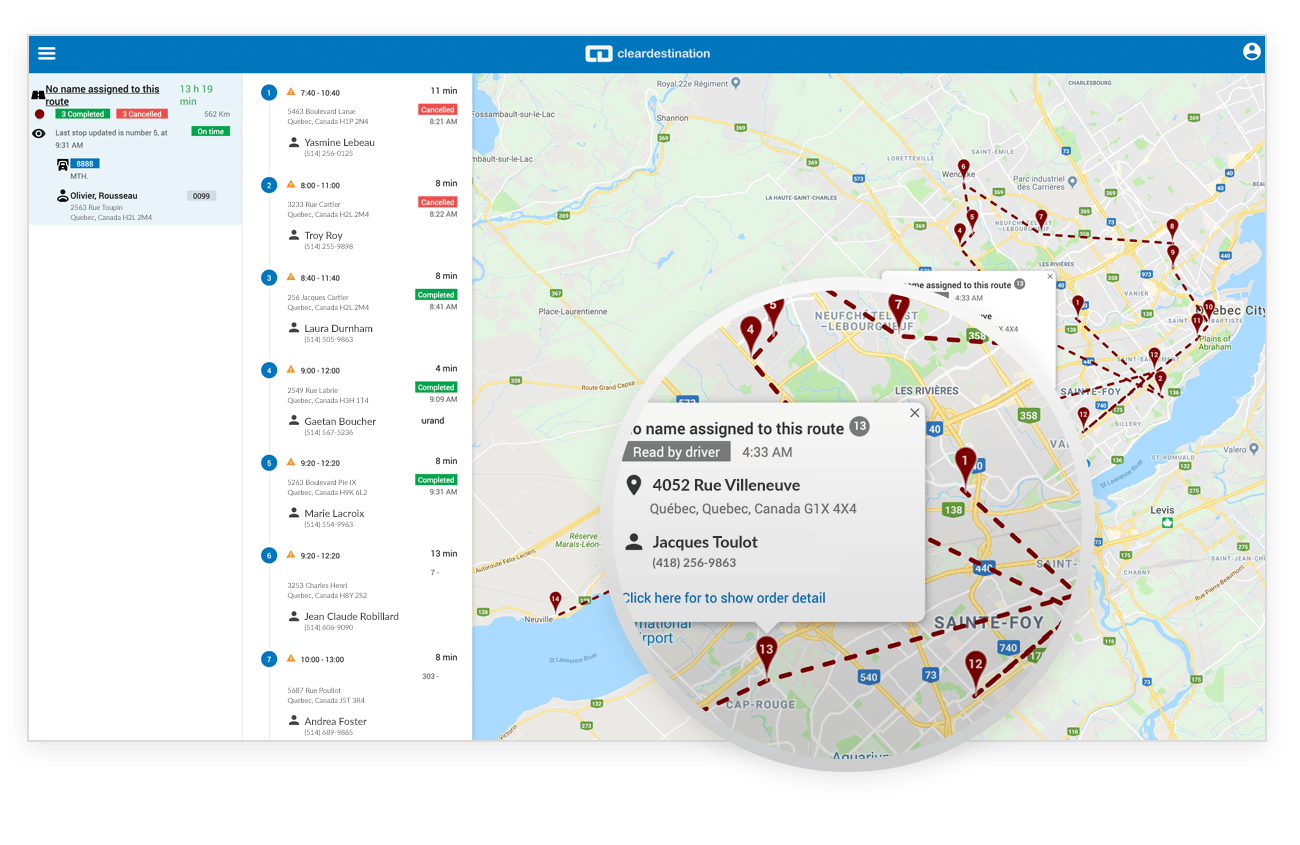Screen dimensions: 1300x845
Task: Click map pin number 6 near Wendake
Action: [963, 170]
